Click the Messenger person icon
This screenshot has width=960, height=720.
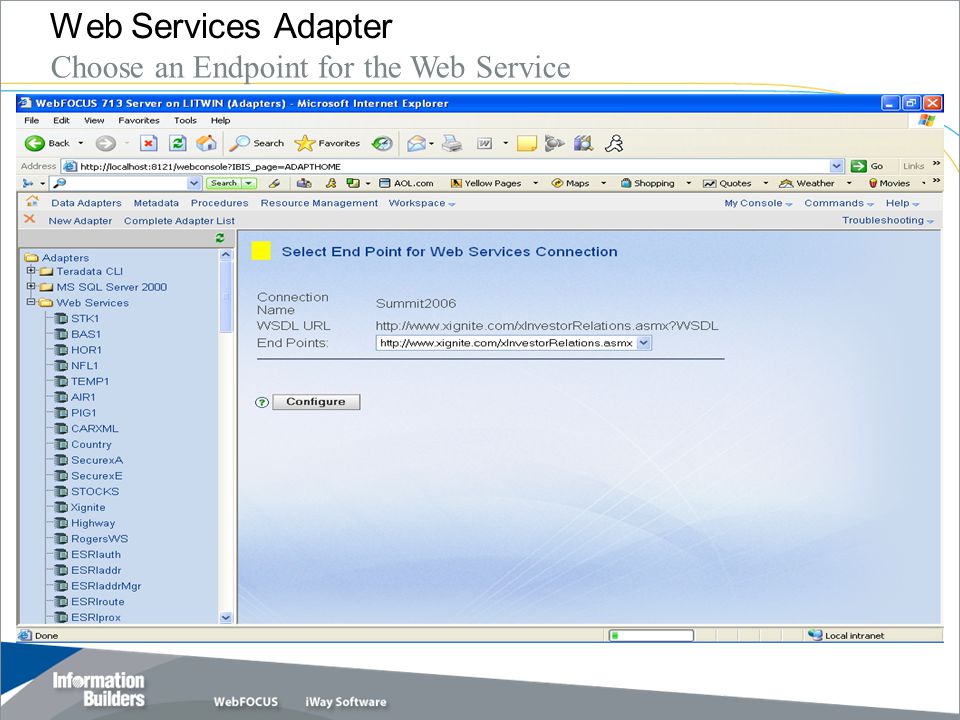(614, 144)
